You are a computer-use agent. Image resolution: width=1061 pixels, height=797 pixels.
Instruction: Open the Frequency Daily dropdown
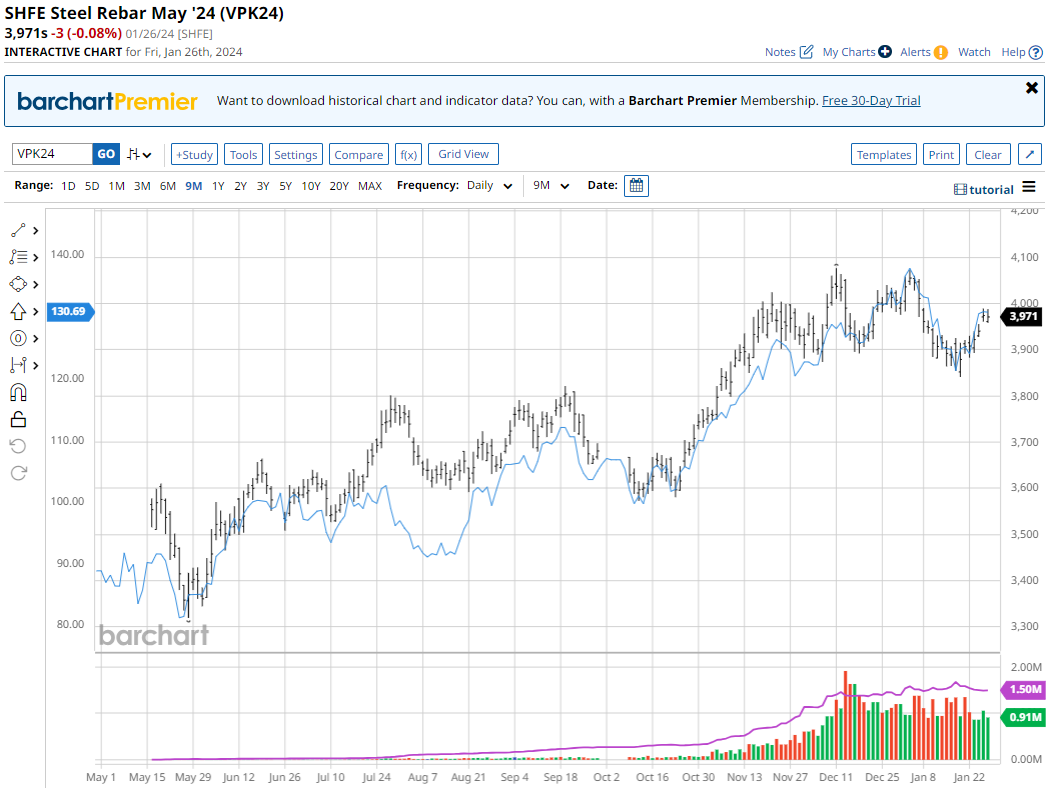pyautogui.click(x=489, y=186)
